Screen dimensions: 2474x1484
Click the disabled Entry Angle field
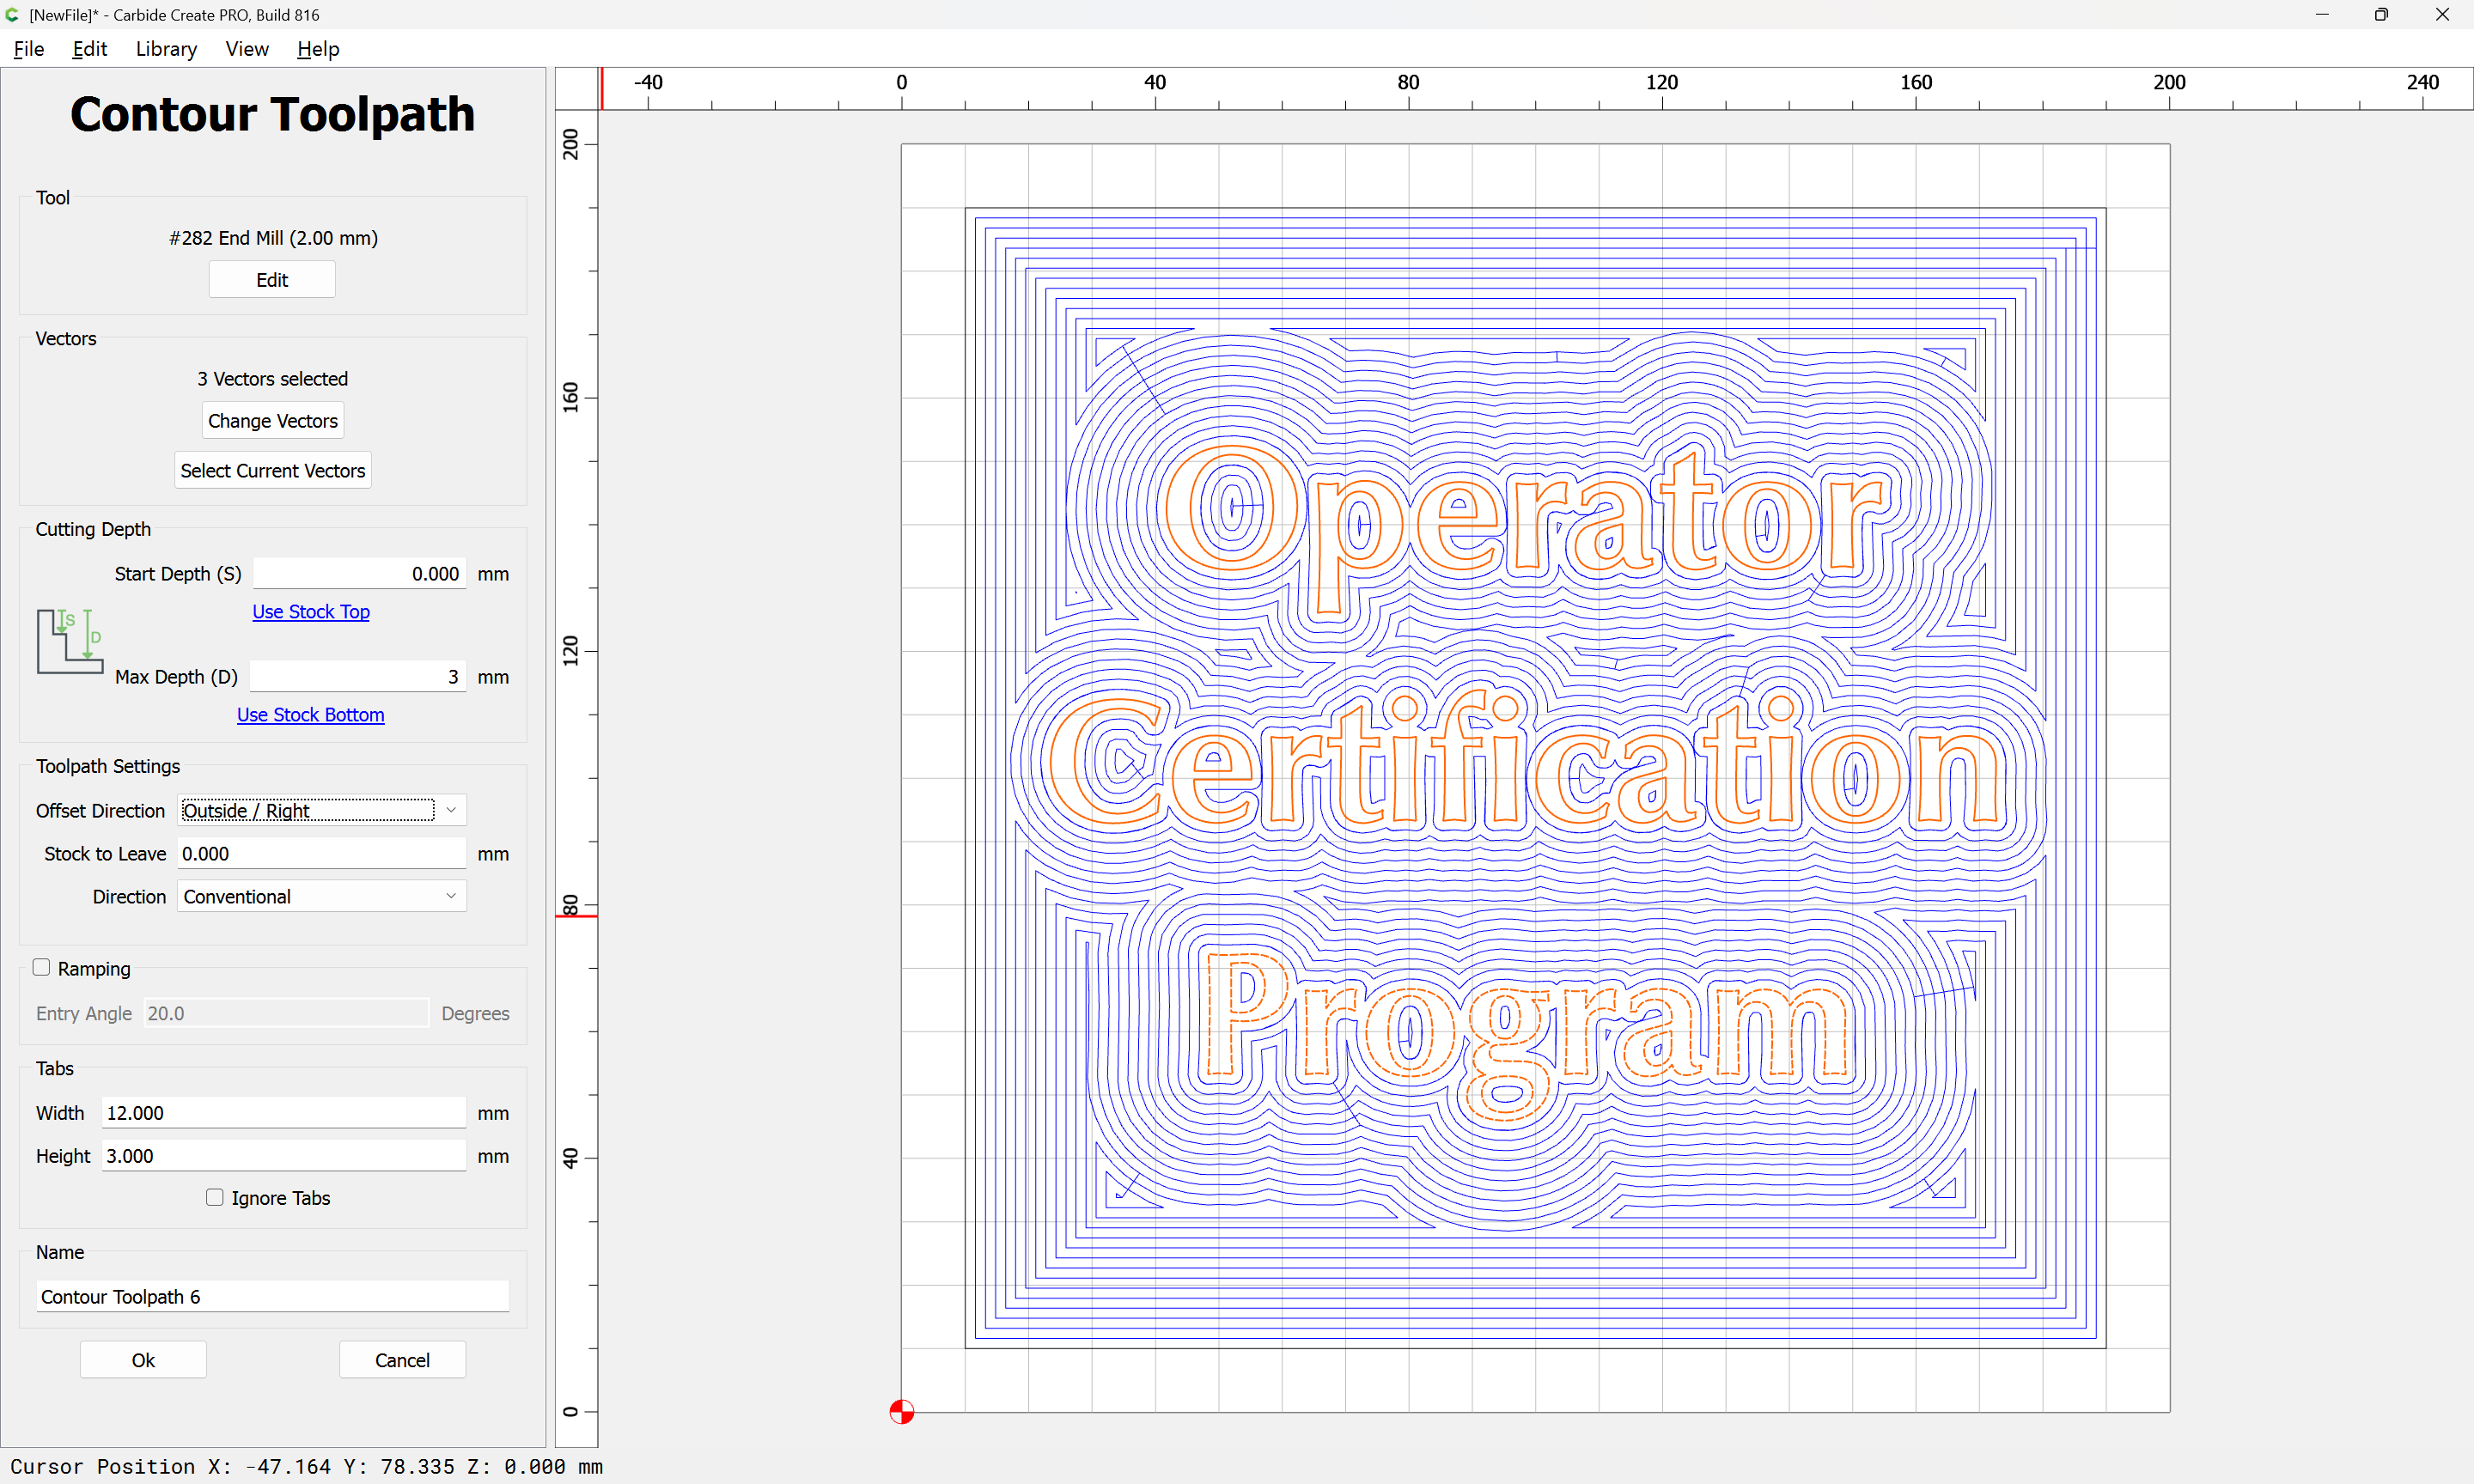coord(286,1013)
